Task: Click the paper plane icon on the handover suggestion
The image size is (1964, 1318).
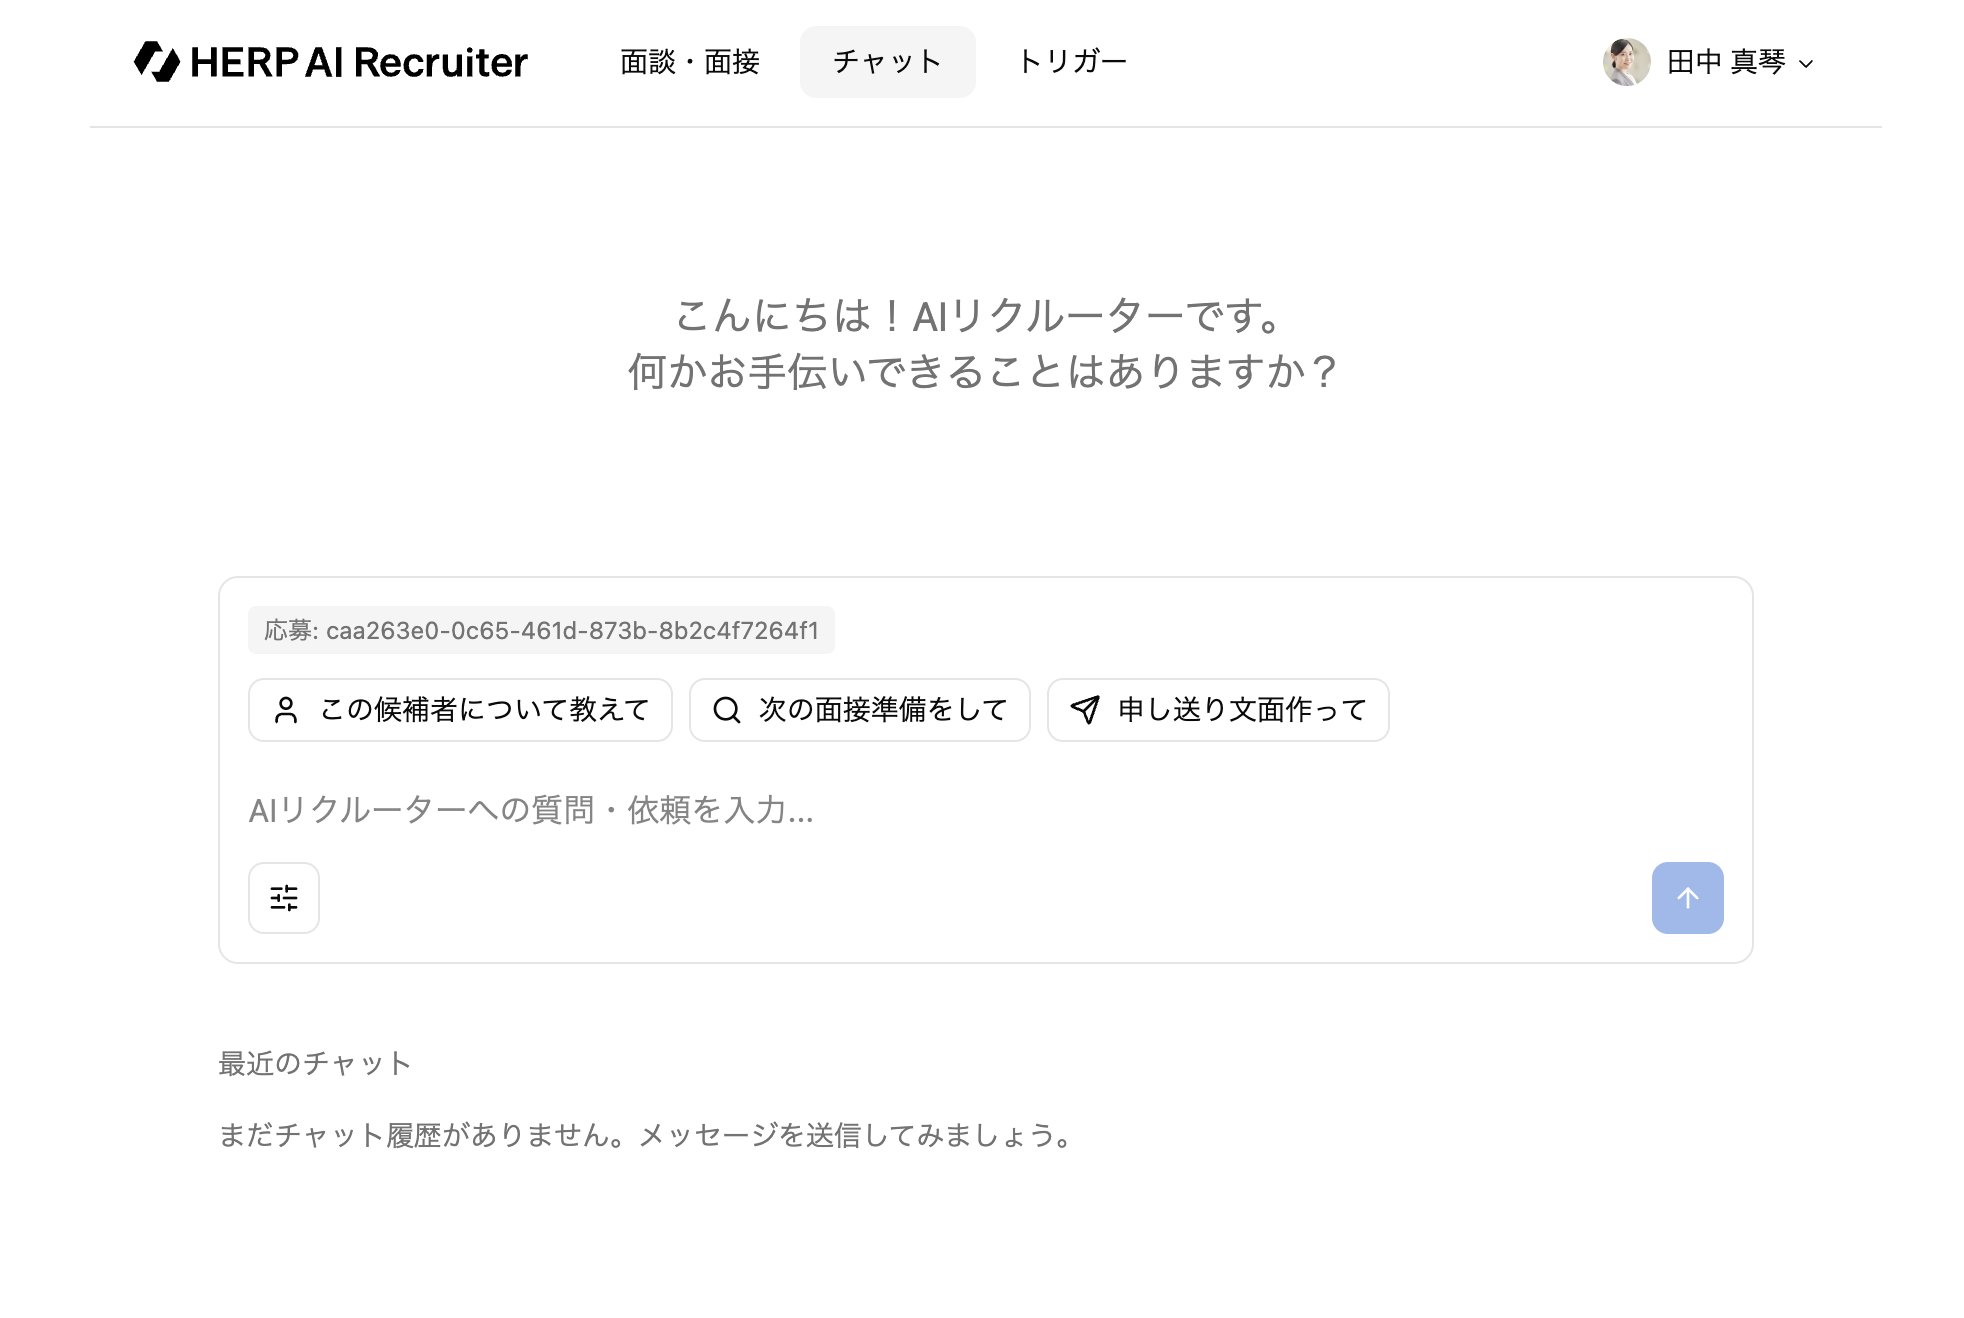Action: tap(1085, 710)
